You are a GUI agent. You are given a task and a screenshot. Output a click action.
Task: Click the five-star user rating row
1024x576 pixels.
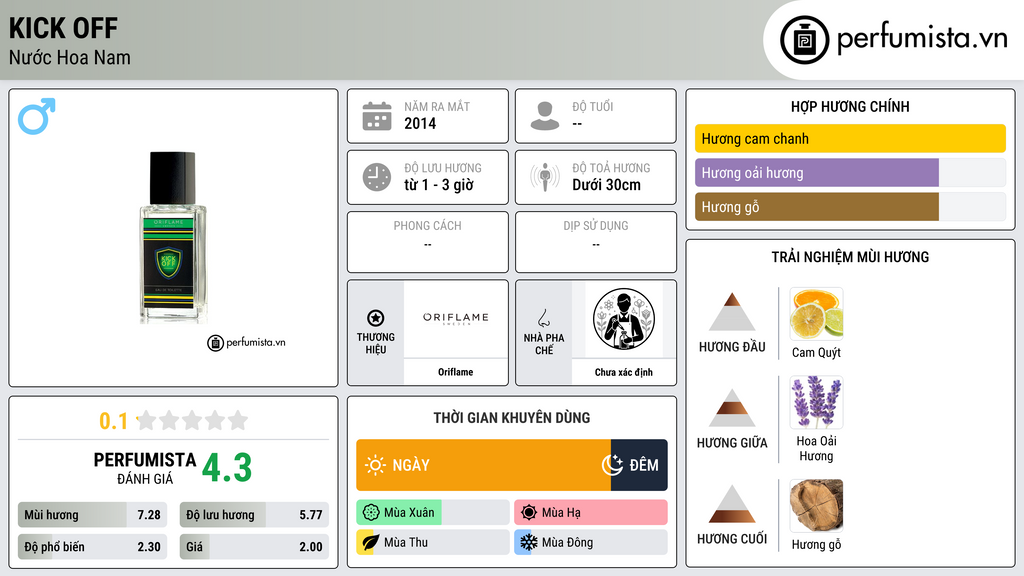(192, 420)
